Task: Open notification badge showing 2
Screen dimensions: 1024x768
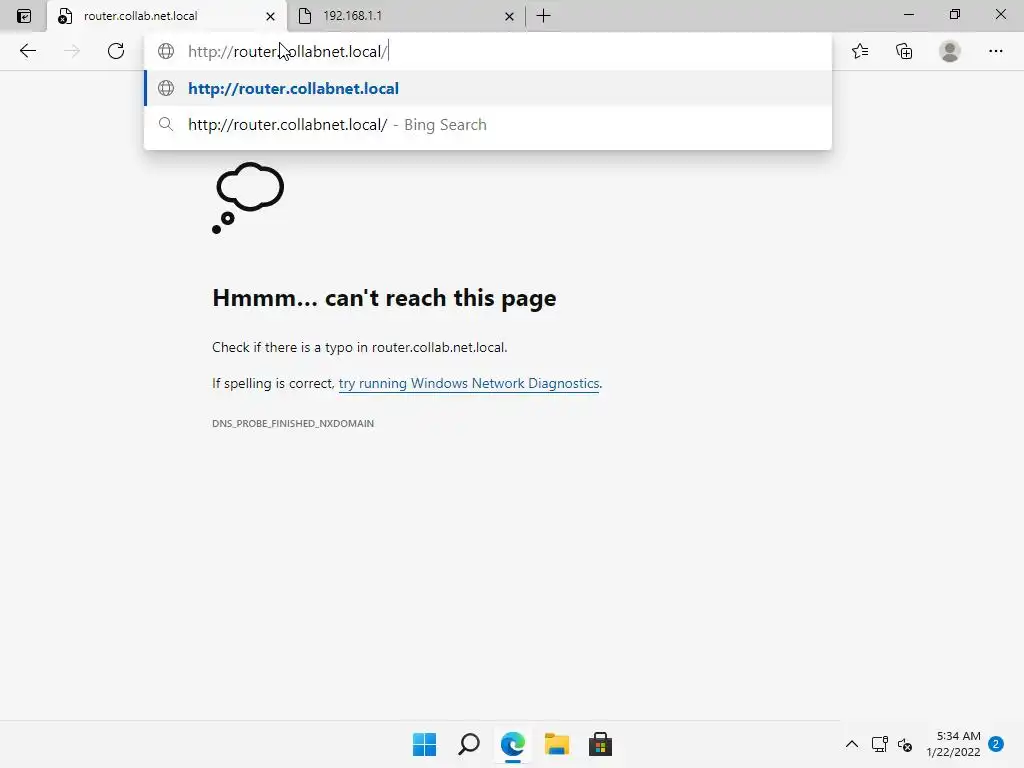Action: coord(996,744)
